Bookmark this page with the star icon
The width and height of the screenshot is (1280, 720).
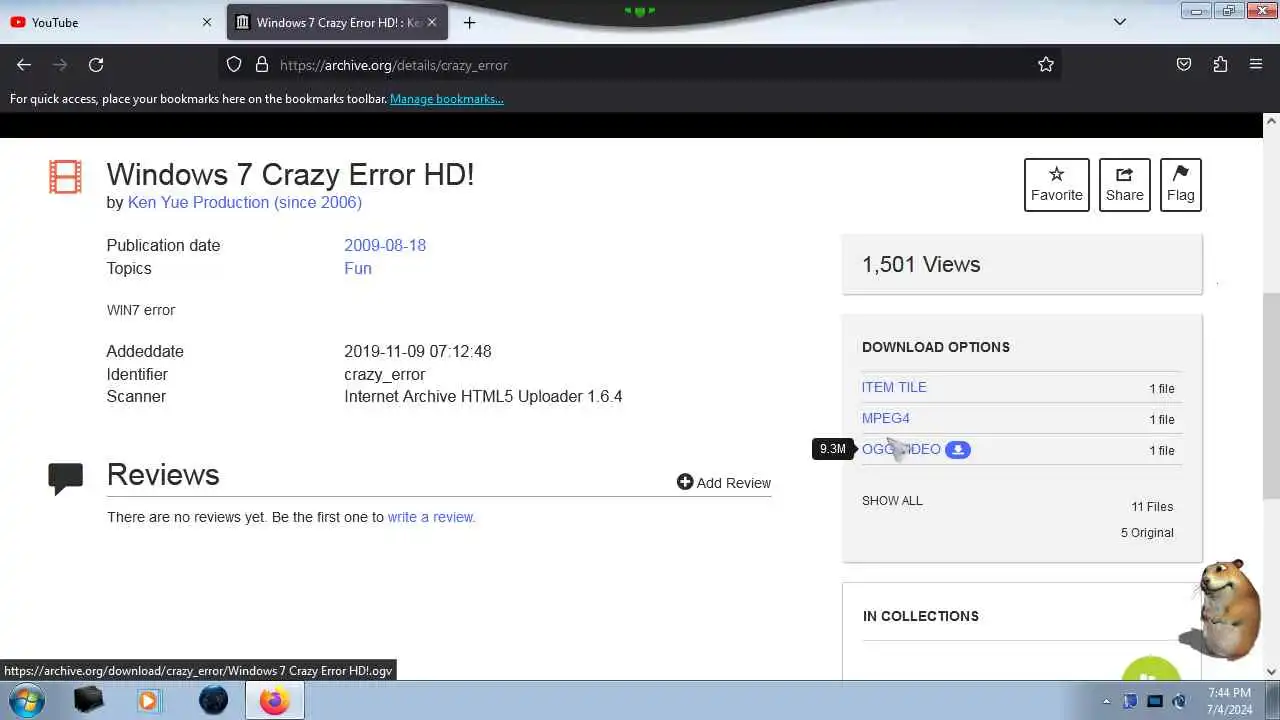tap(1046, 65)
